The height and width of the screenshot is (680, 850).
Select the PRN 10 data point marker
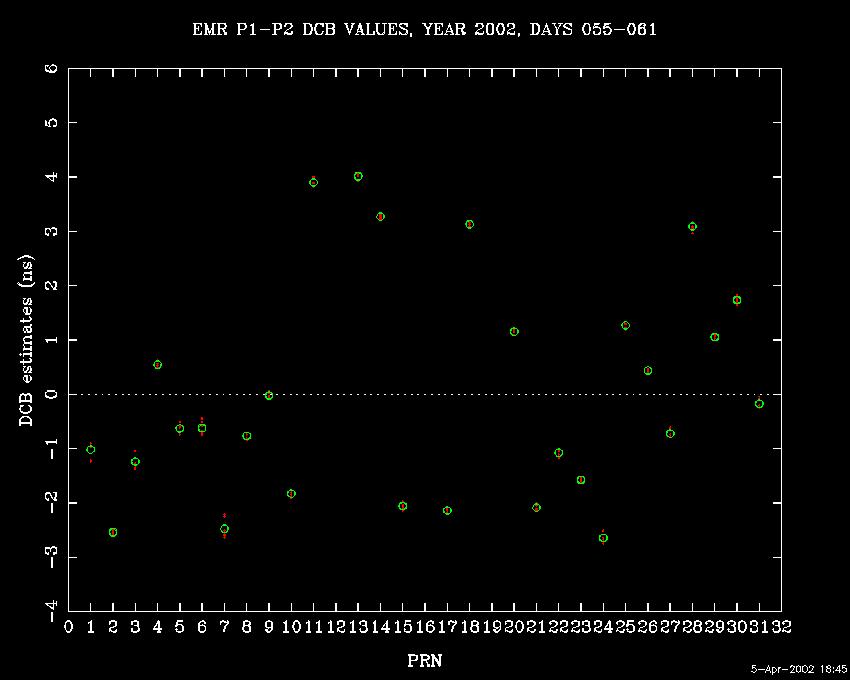(291, 494)
